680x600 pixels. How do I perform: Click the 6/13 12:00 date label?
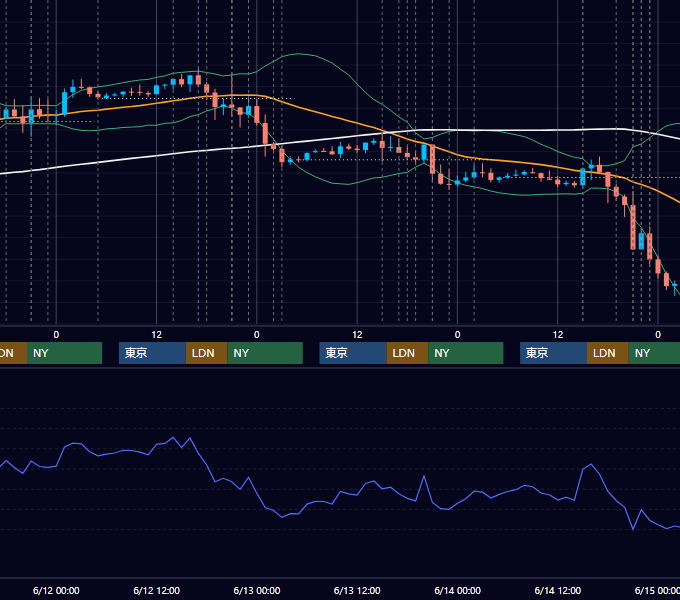coord(357,590)
